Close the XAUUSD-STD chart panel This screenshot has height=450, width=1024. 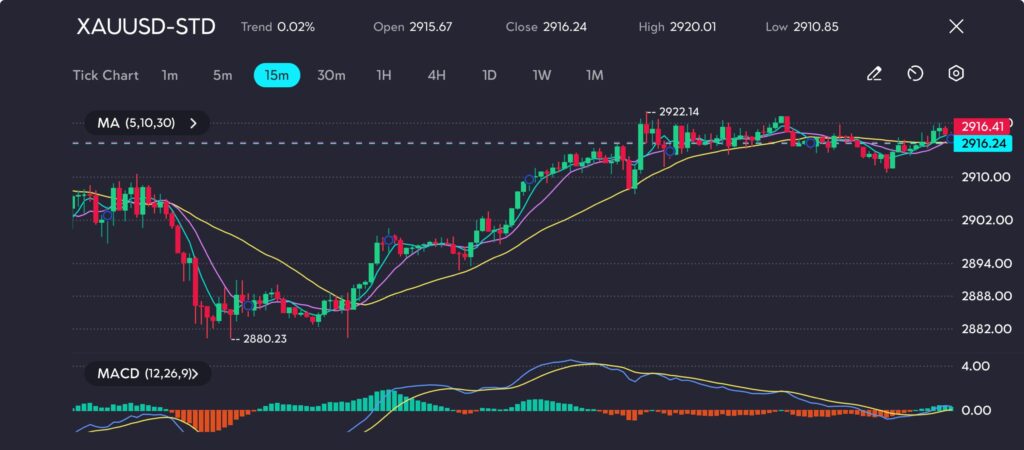pyautogui.click(x=956, y=26)
